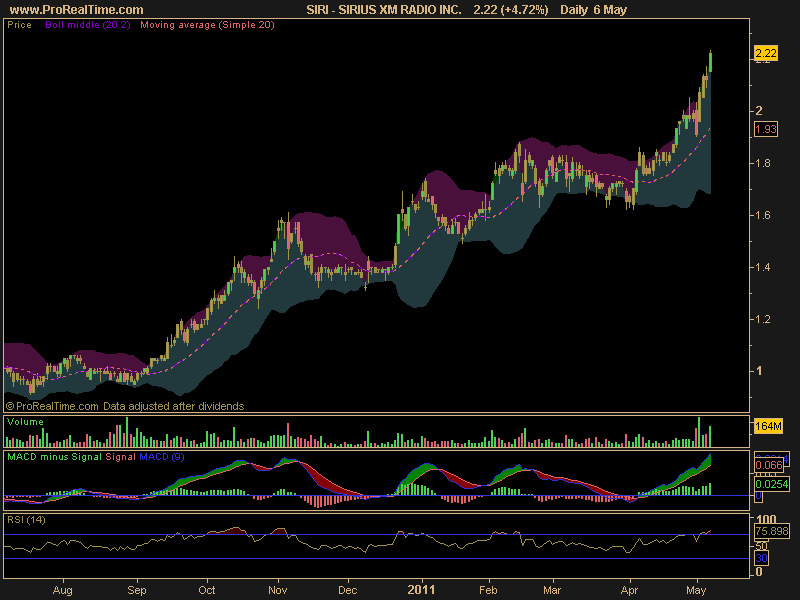Click the red Signal legend label
This screenshot has width=800, height=600.
pyautogui.click(x=120, y=457)
